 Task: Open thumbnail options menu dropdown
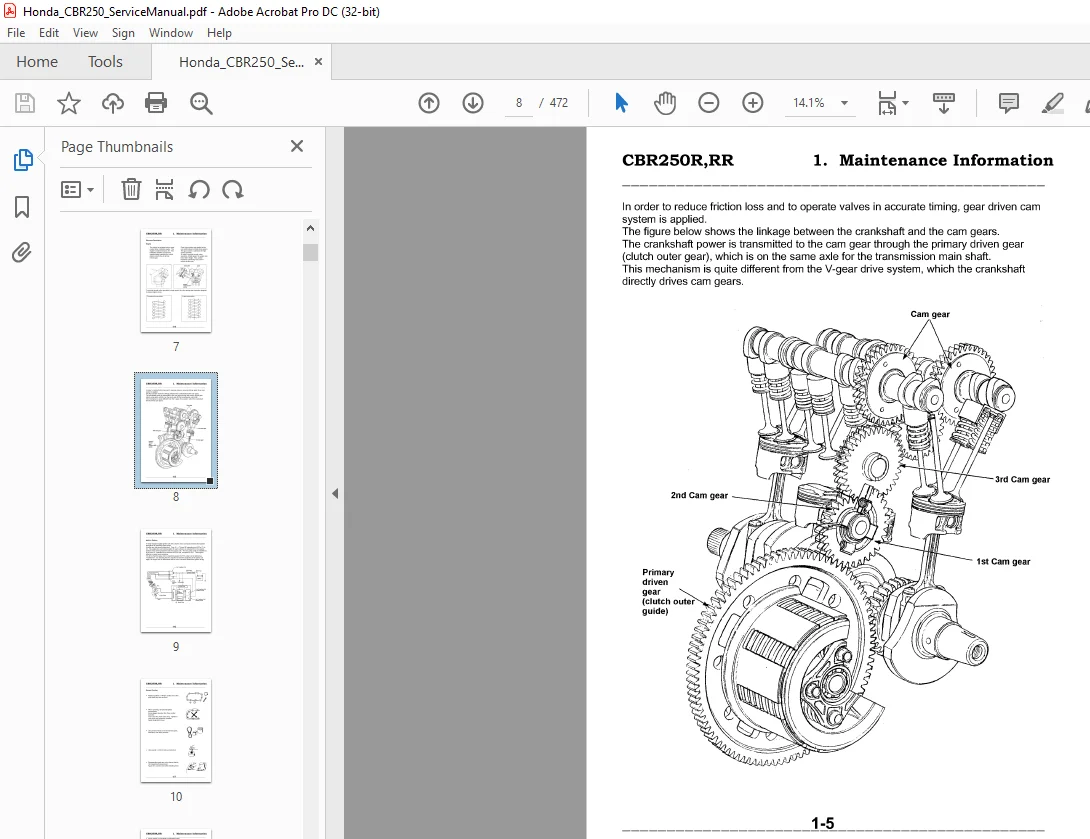[x=77, y=190]
